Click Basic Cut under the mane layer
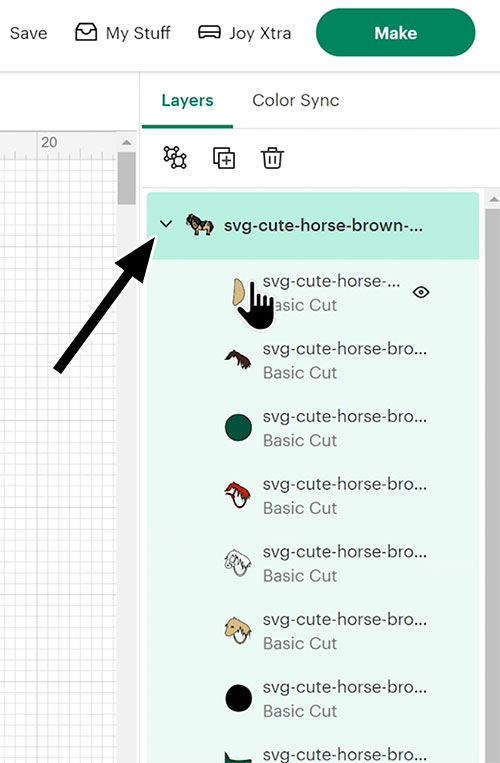 coord(300,373)
